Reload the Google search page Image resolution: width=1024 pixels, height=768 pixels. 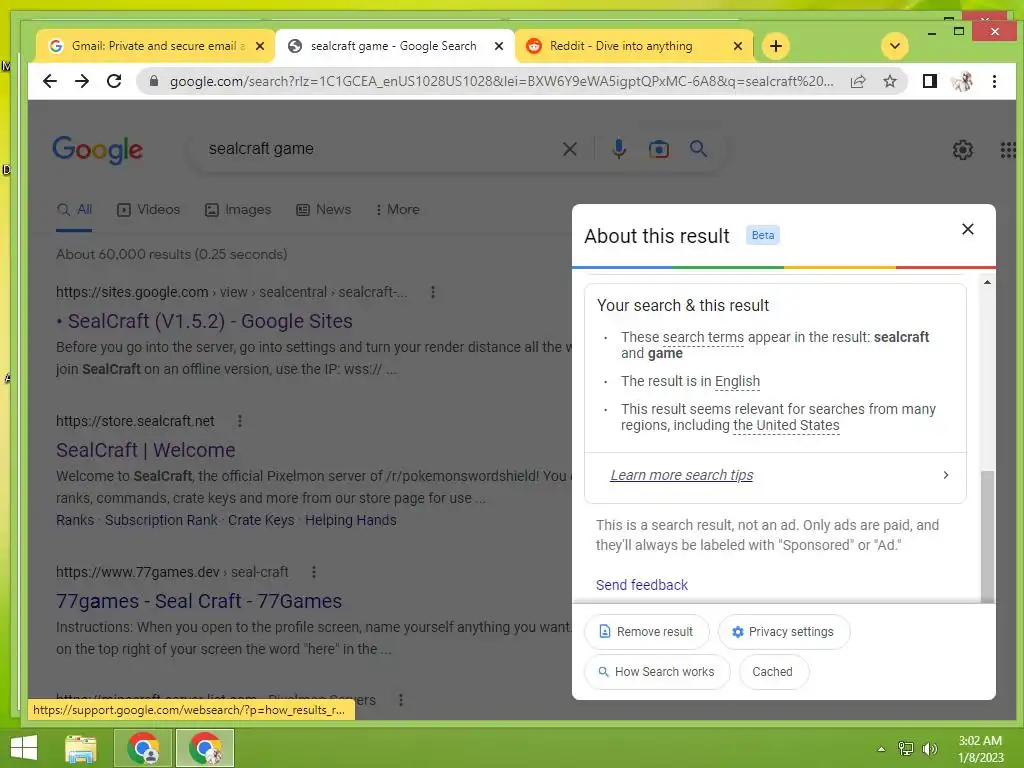point(114,81)
